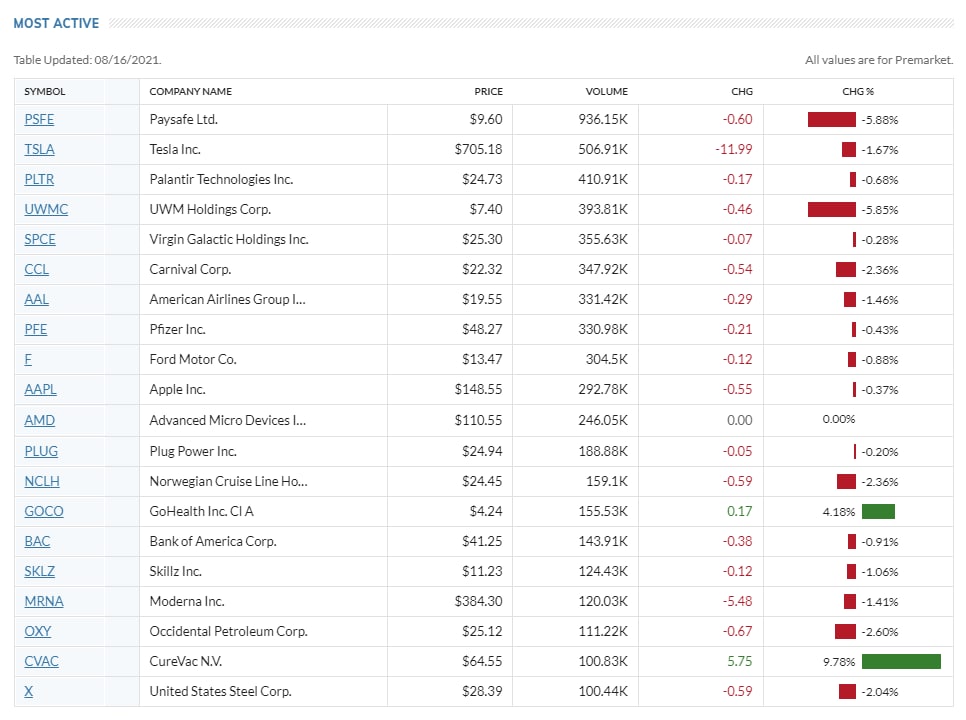Click the CHG % column header

click(858, 92)
